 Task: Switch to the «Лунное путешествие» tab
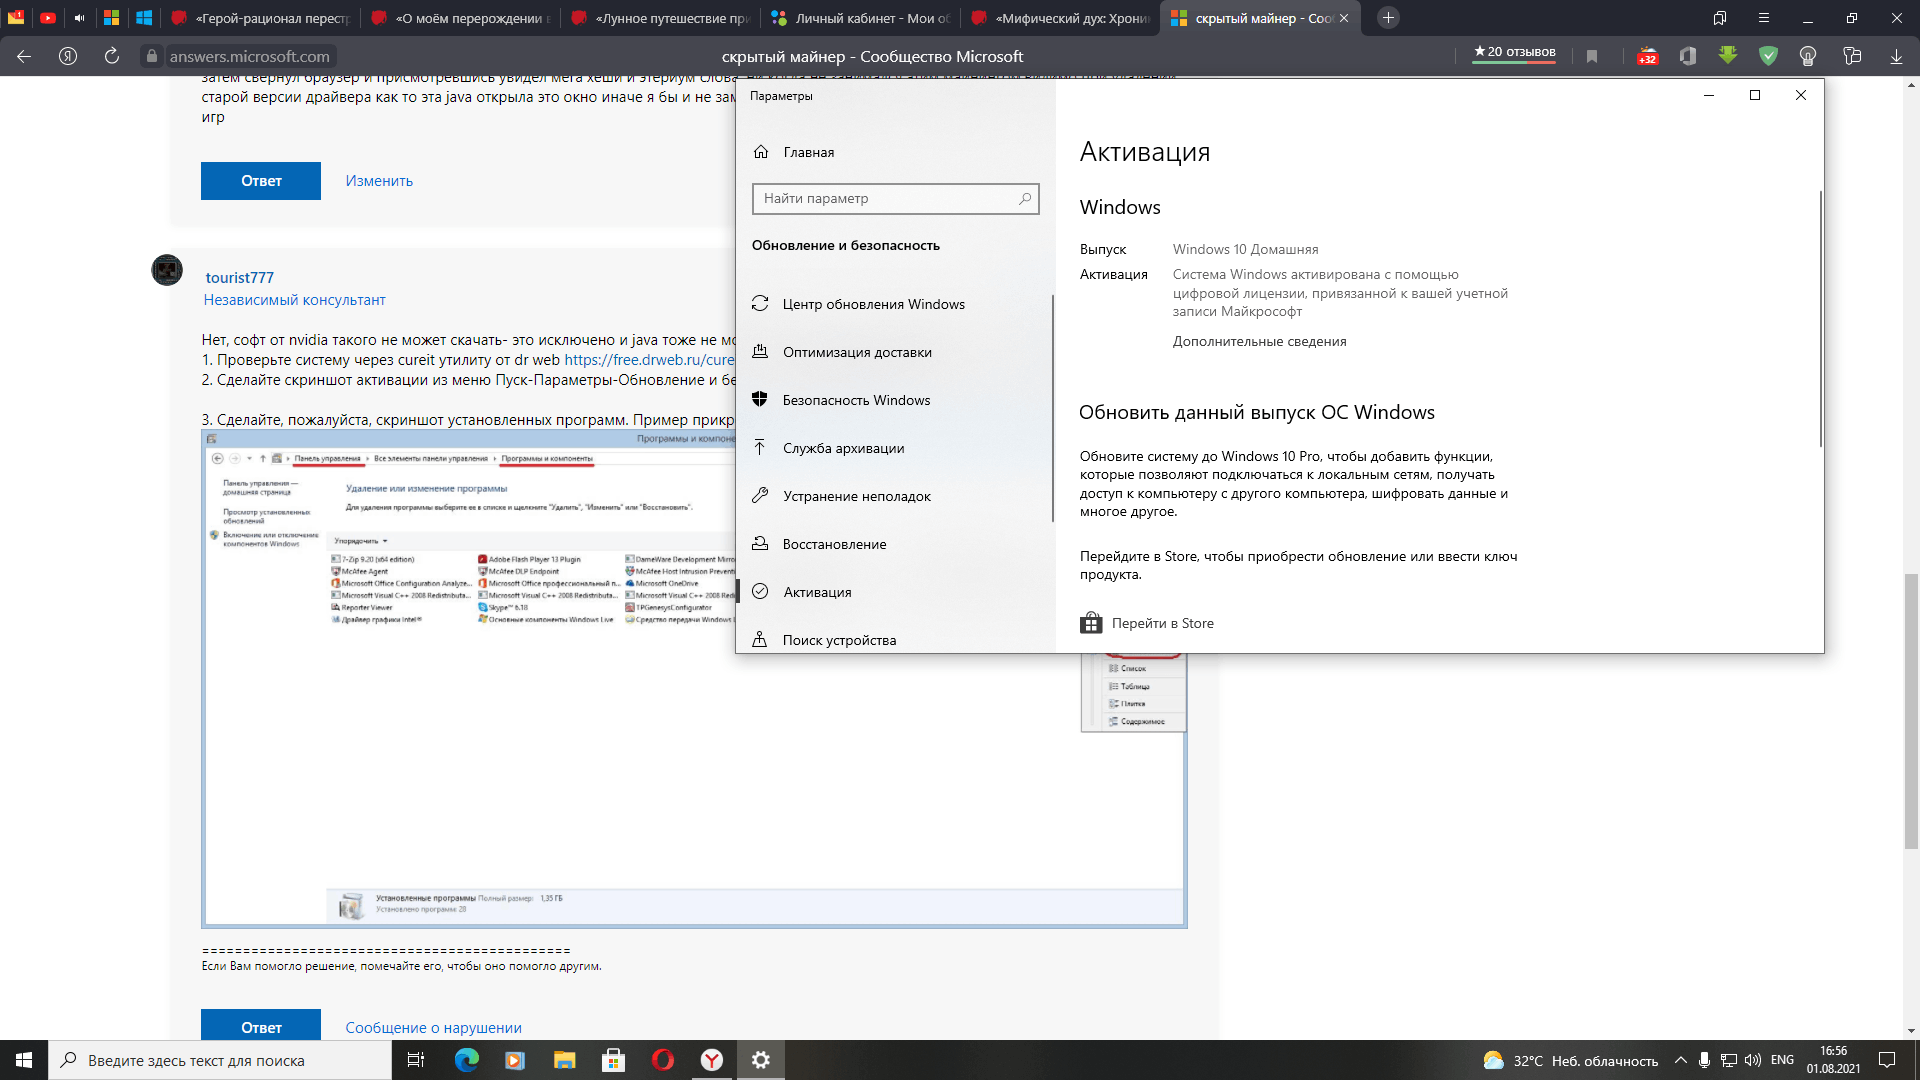[x=660, y=18]
